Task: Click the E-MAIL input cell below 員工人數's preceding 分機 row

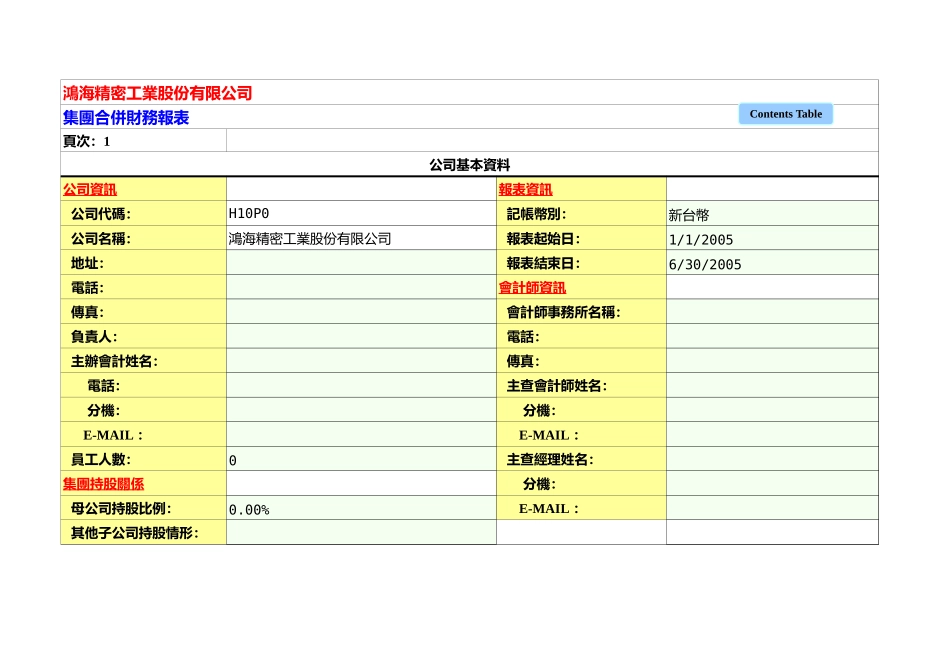Action: [361, 434]
